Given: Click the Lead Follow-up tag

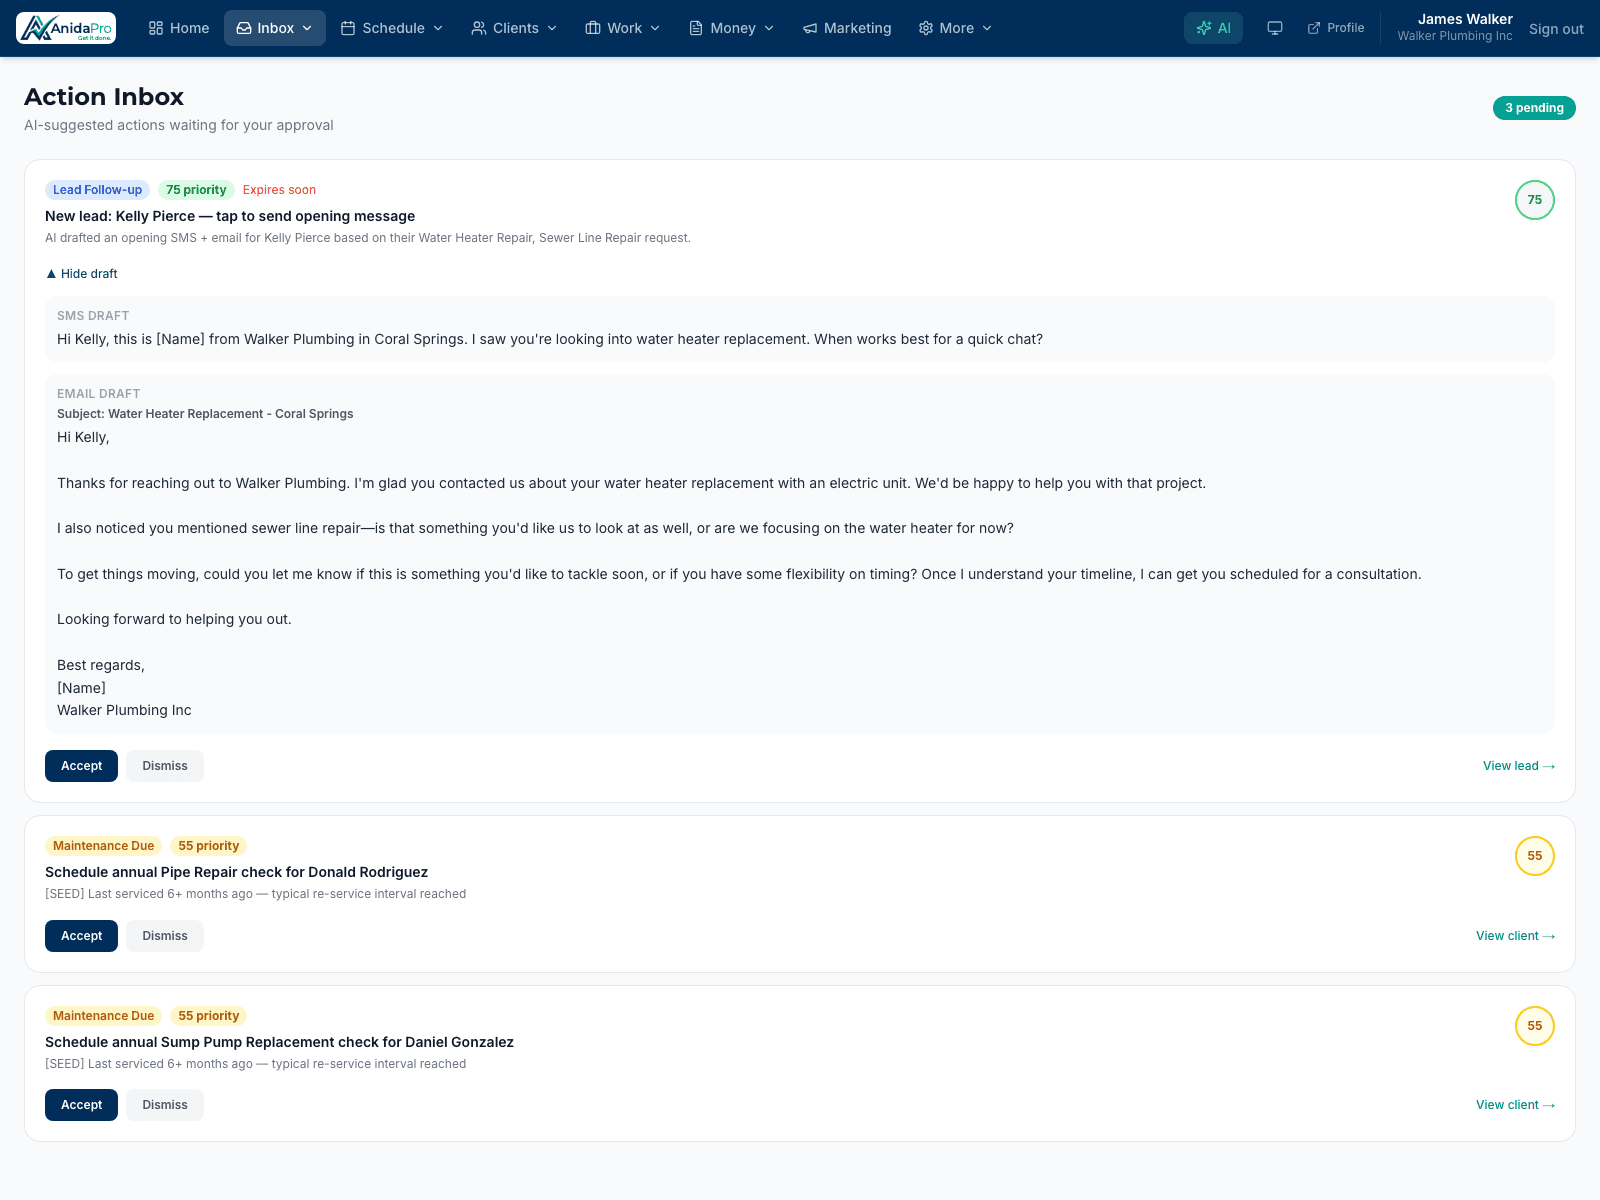Looking at the screenshot, I should pos(97,190).
